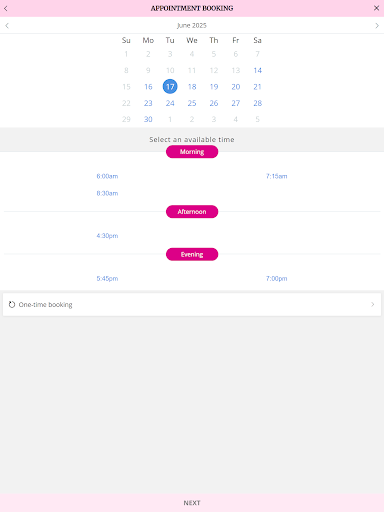Advance calendar to the next month
Image resolution: width=384 pixels, height=512 pixels.
pyautogui.click(x=377, y=25)
